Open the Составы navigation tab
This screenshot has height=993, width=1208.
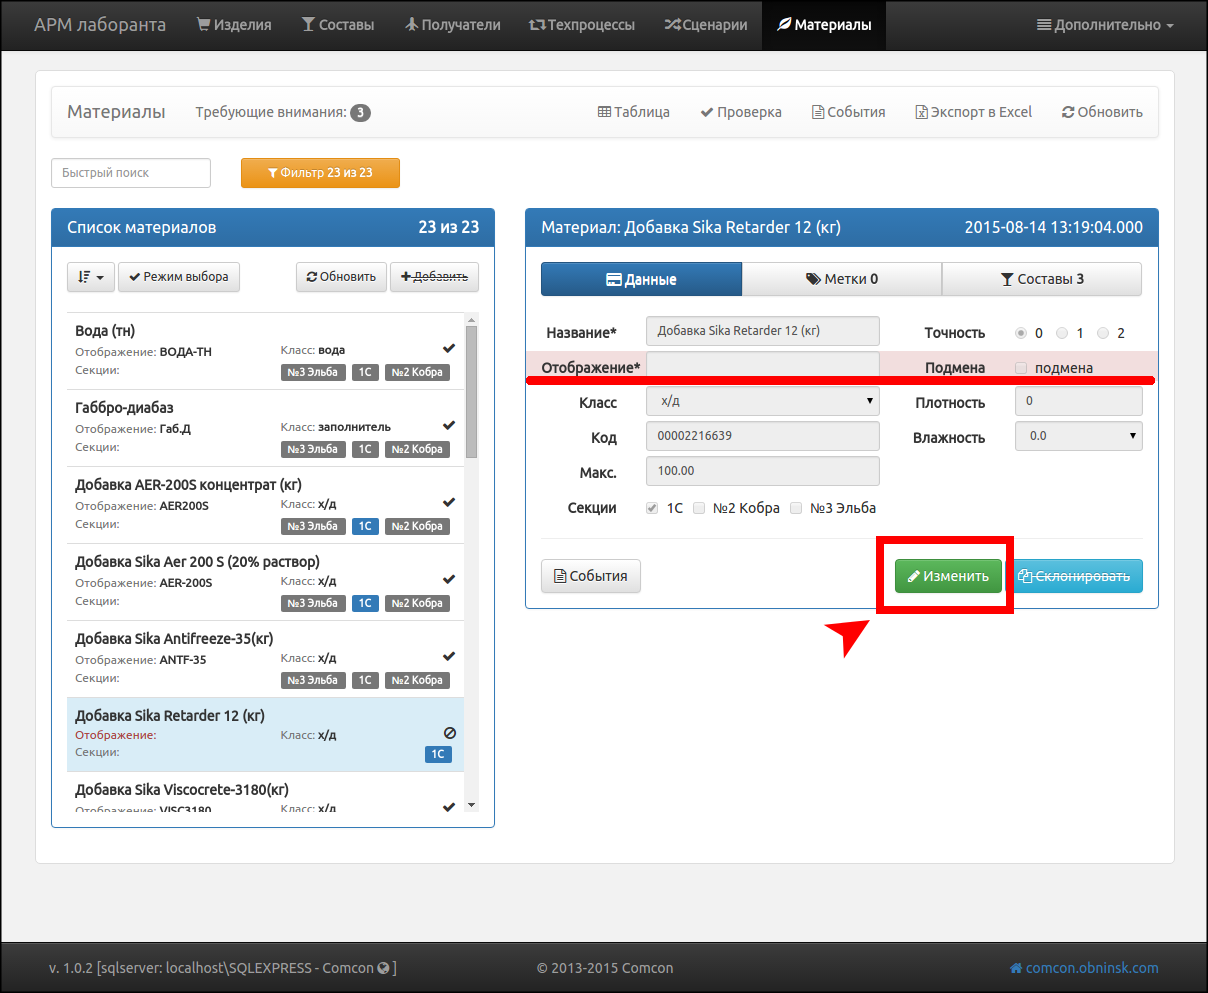tap(338, 25)
